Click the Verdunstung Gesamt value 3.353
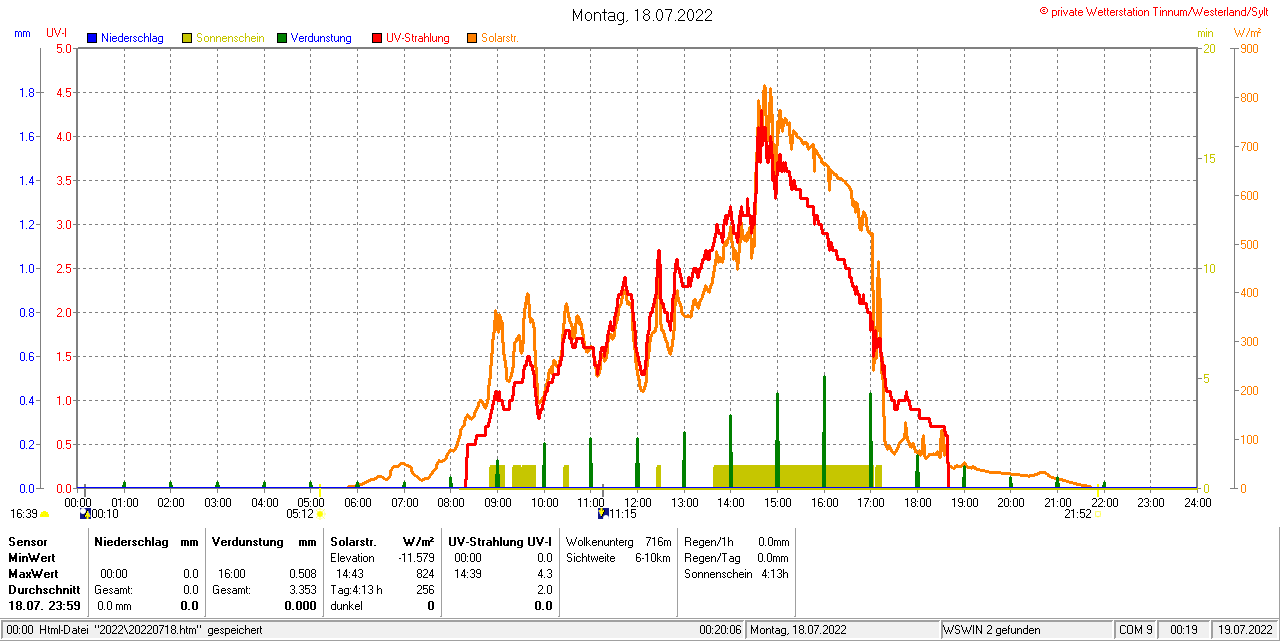This screenshot has height=641, width=1280. pos(302,590)
